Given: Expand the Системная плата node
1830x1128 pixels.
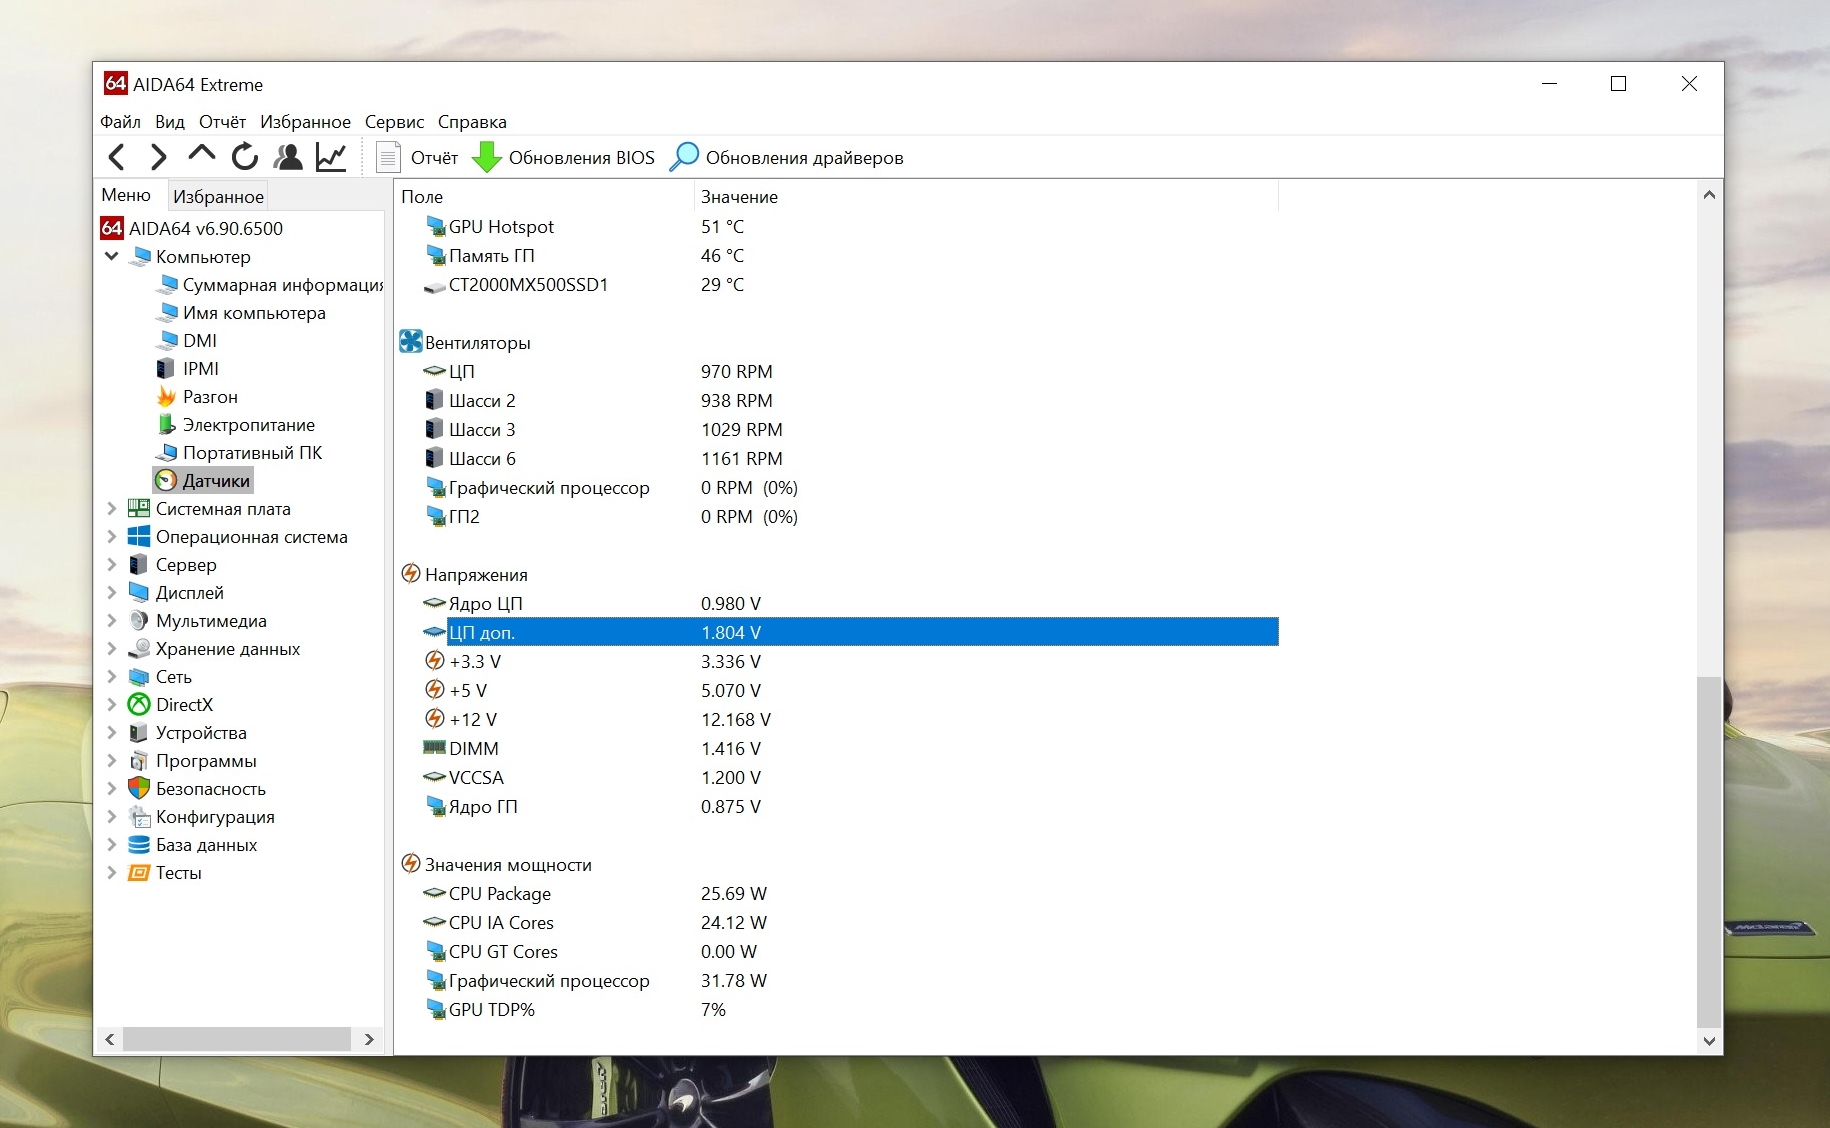Looking at the screenshot, I should coord(112,509).
